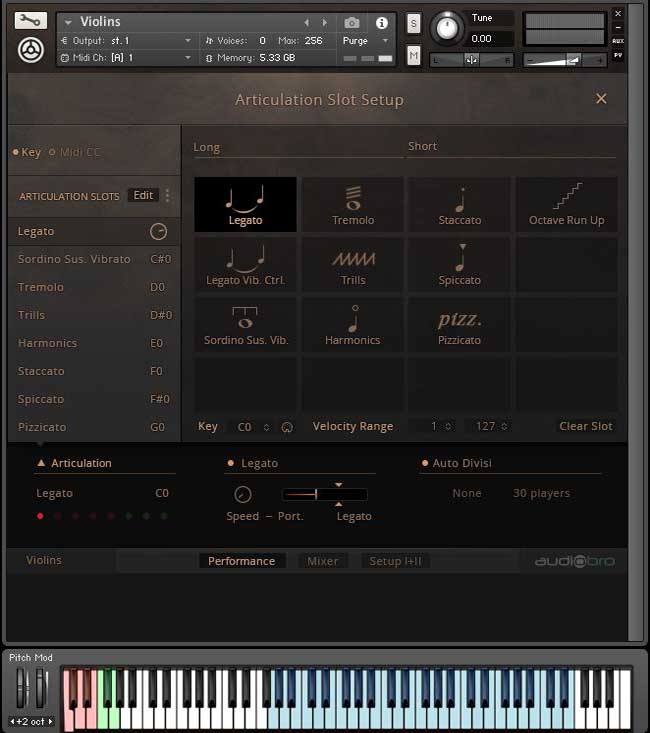The image size is (650, 733).
Task: Select the Trills D#0 slot
Action: point(94,316)
